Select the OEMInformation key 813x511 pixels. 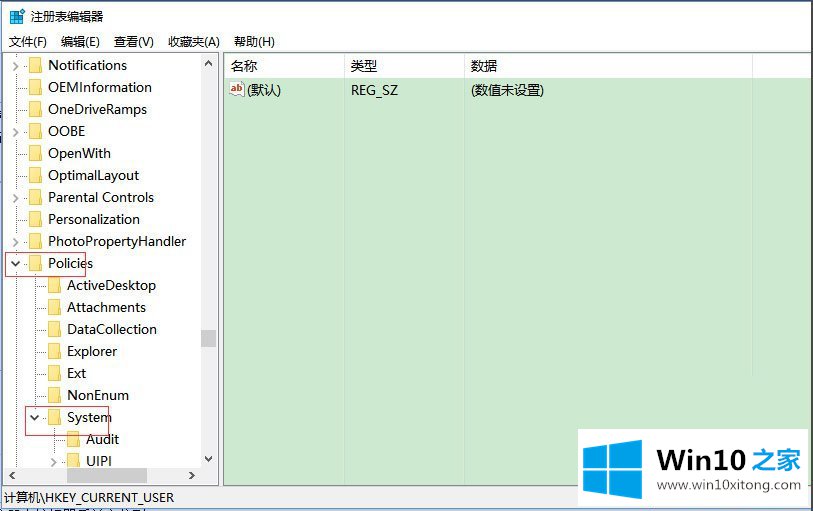tap(100, 87)
